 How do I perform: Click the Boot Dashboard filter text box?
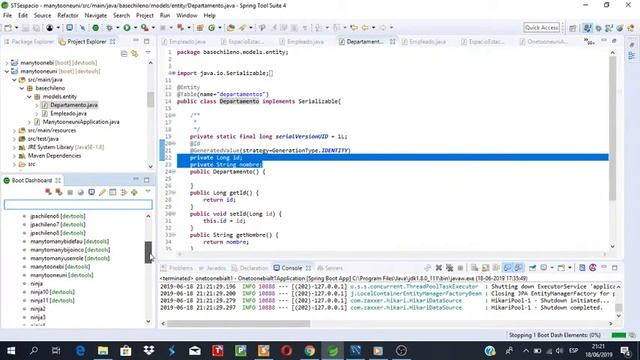pyautogui.click(x=78, y=204)
